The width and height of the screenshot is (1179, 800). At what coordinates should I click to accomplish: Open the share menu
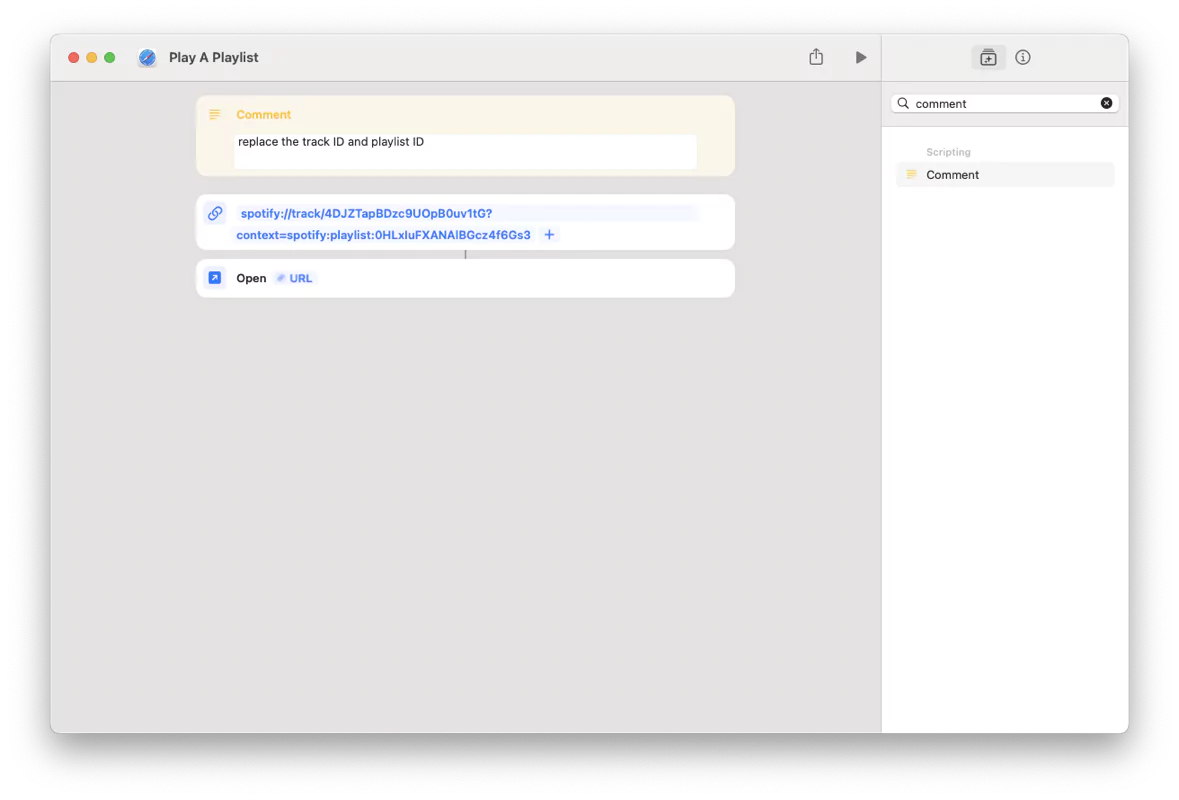pos(815,57)
